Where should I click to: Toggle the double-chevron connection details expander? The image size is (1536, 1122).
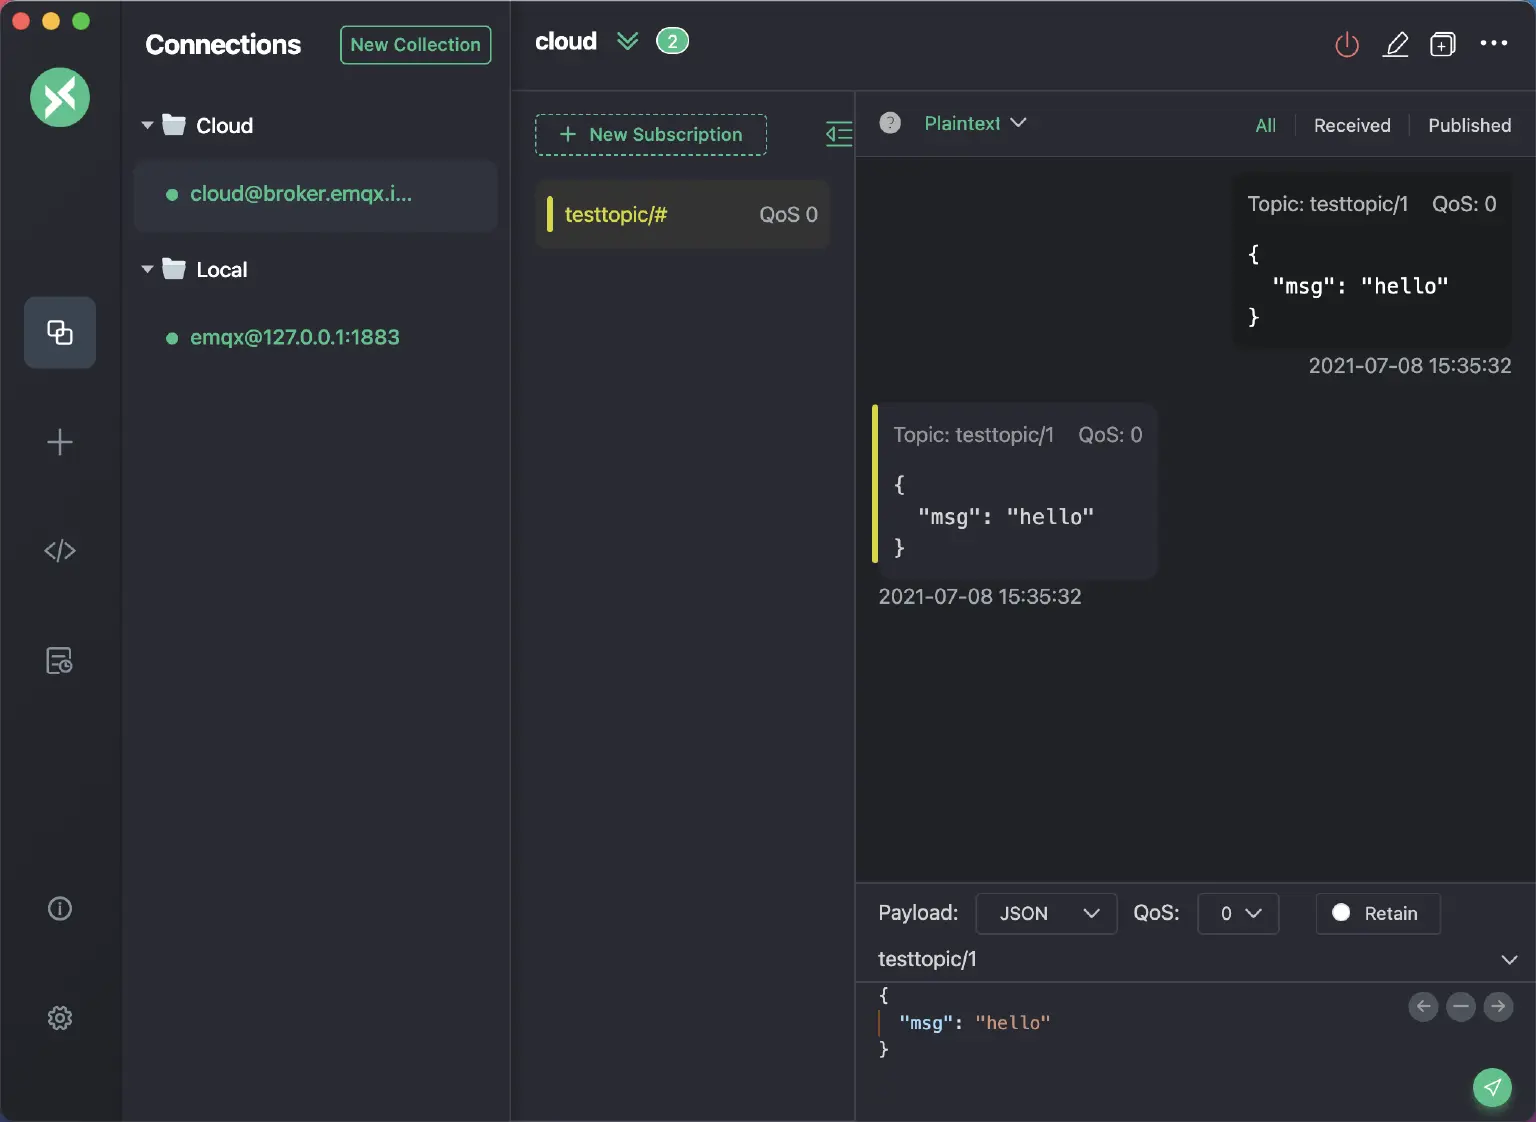click(x=627, y=41)
